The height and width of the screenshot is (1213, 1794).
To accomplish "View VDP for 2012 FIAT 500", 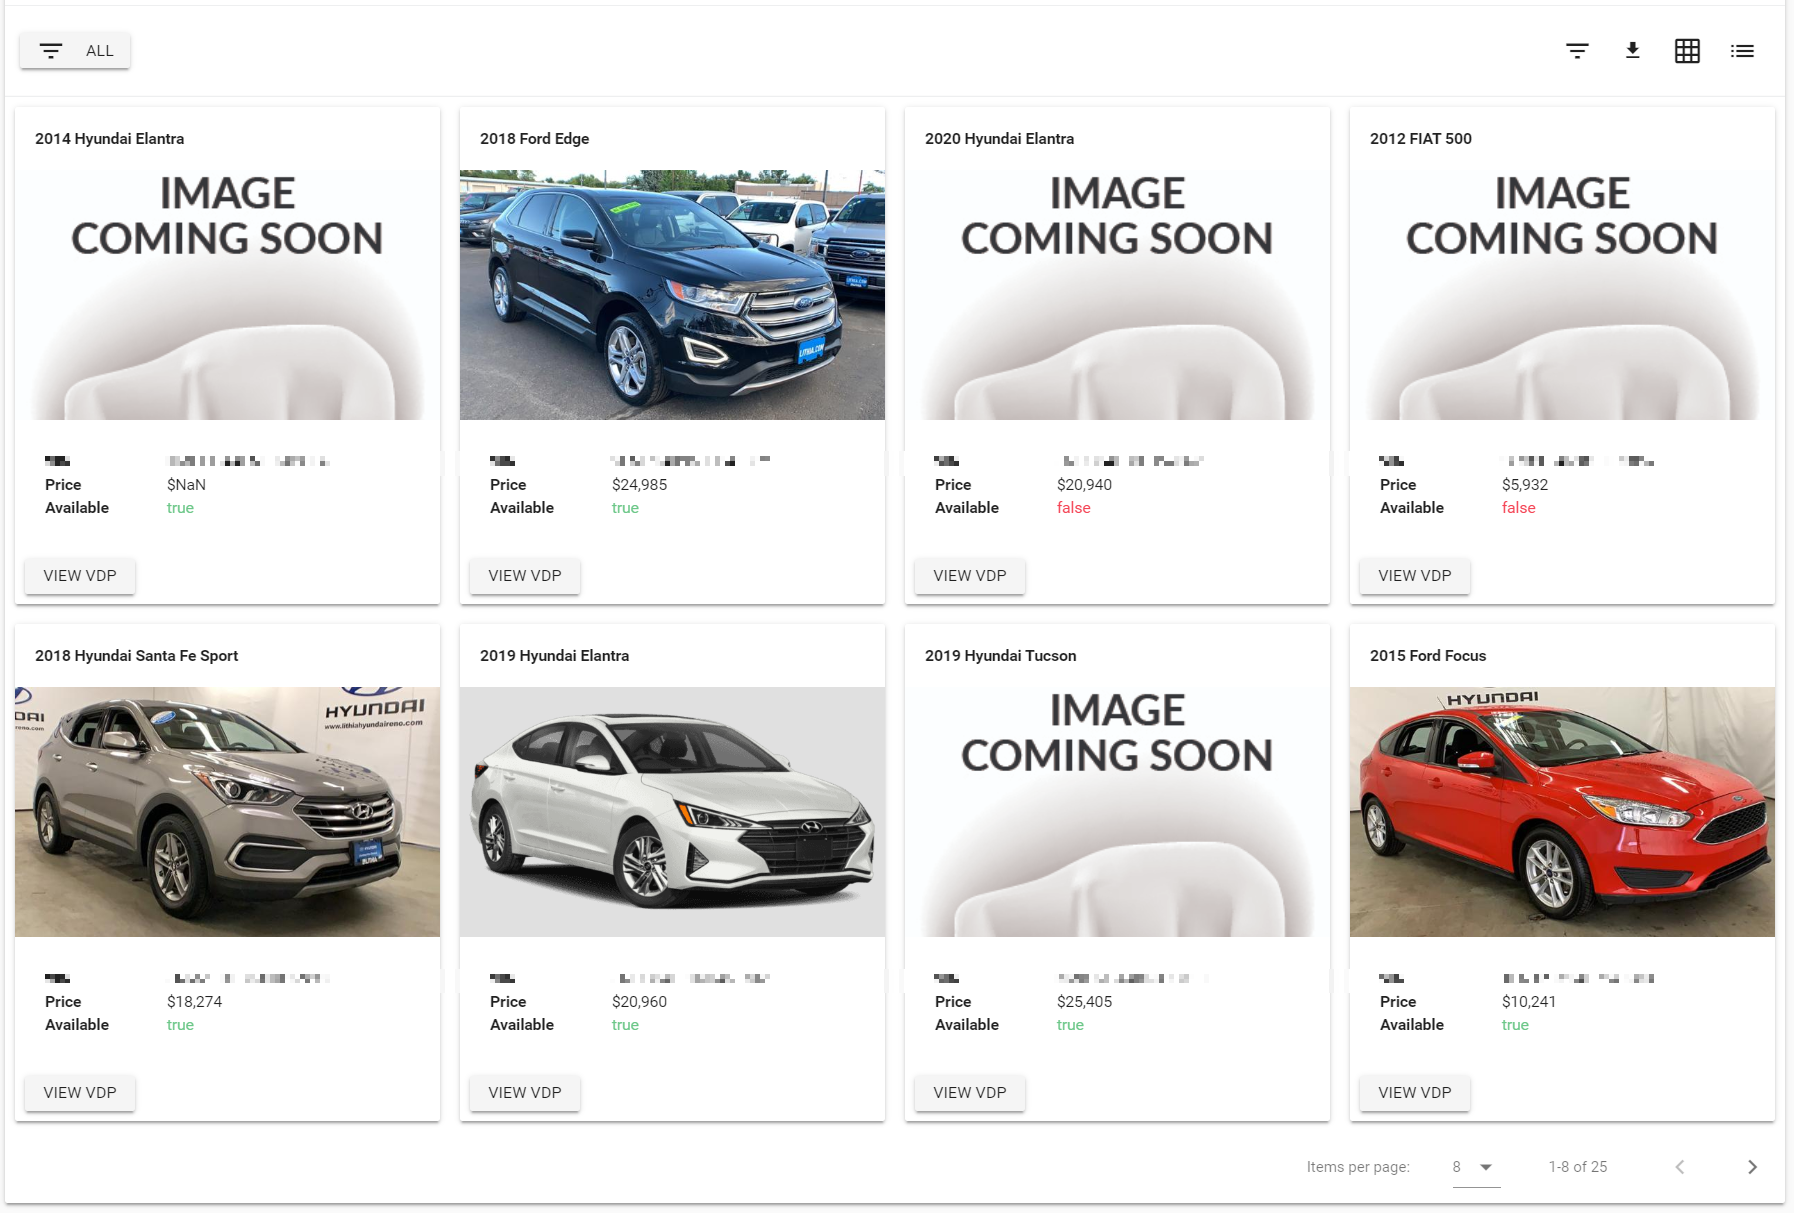I will [1415, 576].
